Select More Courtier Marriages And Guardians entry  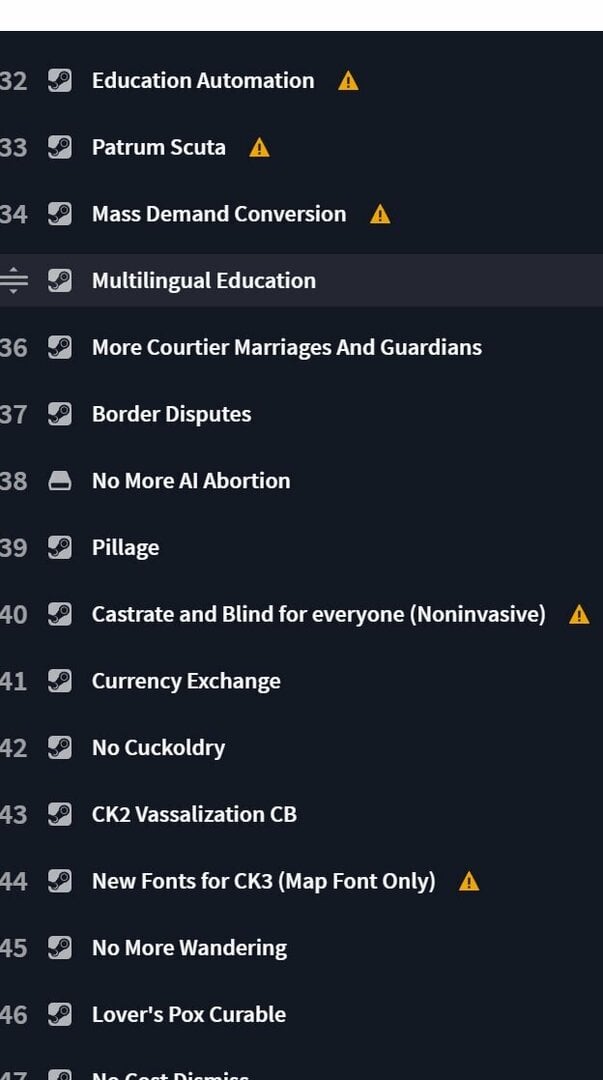(x=301, y=348)
